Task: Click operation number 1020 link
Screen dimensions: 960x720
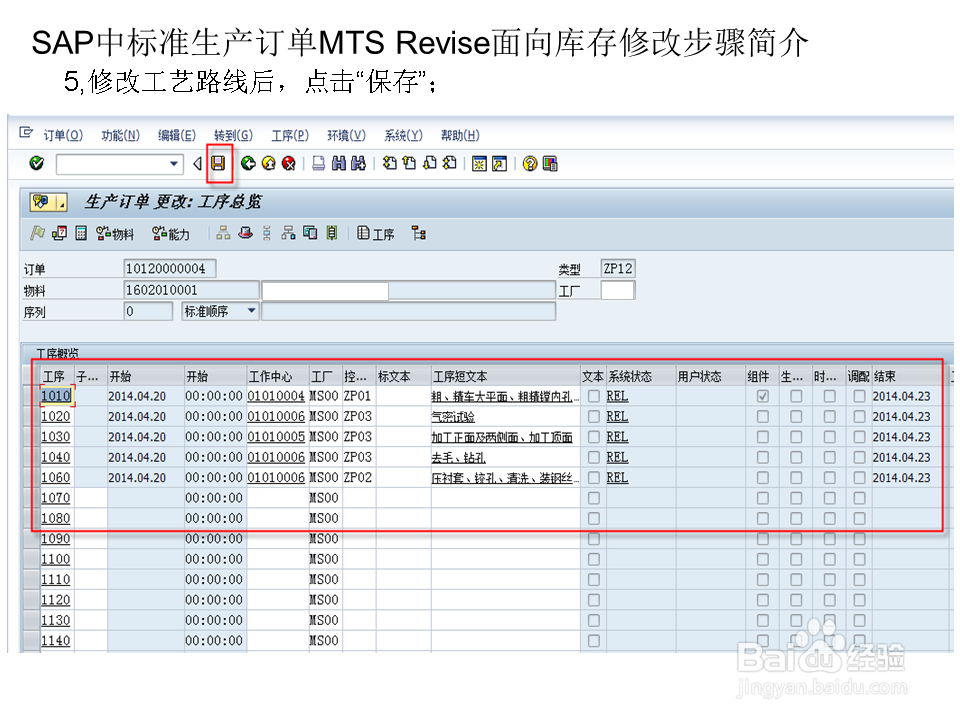Action: point(56,416)
